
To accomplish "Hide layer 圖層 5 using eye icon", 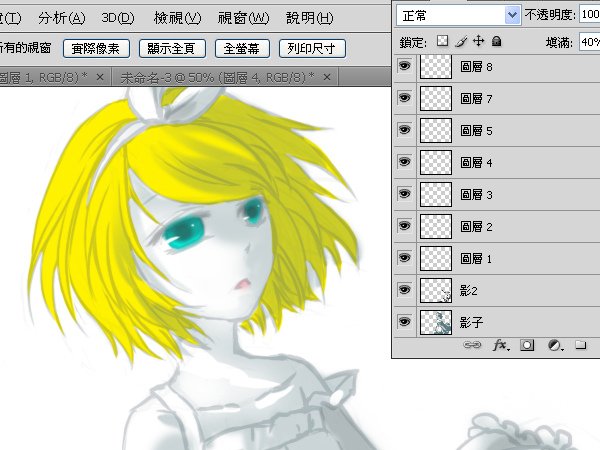I will [404, 130].
